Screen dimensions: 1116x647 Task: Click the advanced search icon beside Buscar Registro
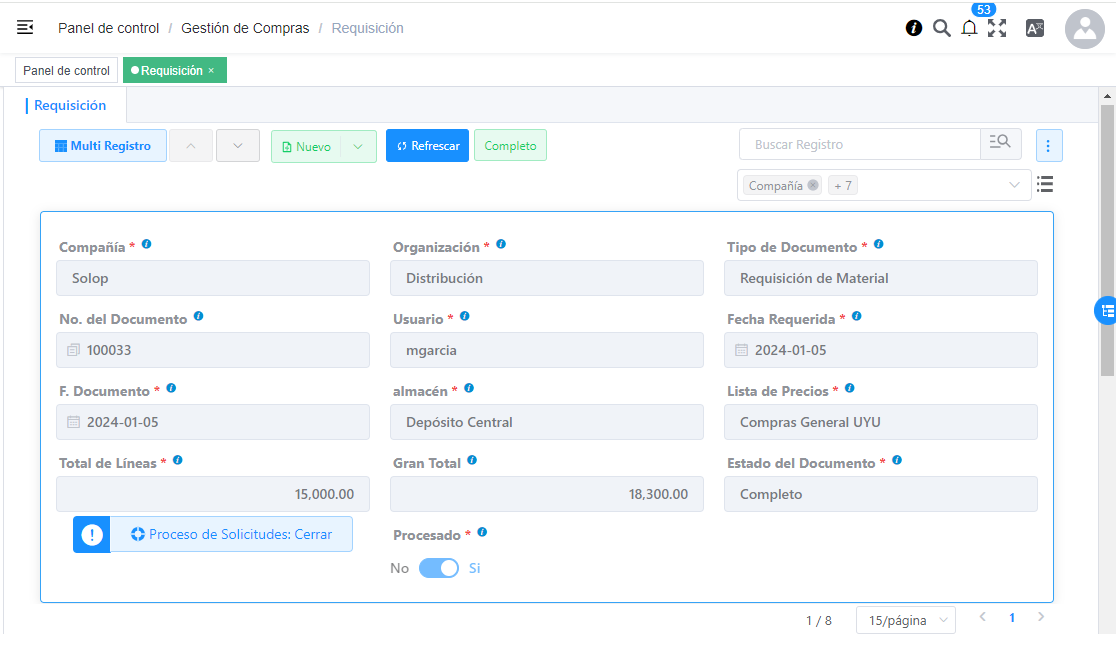tap(1000, 144)
